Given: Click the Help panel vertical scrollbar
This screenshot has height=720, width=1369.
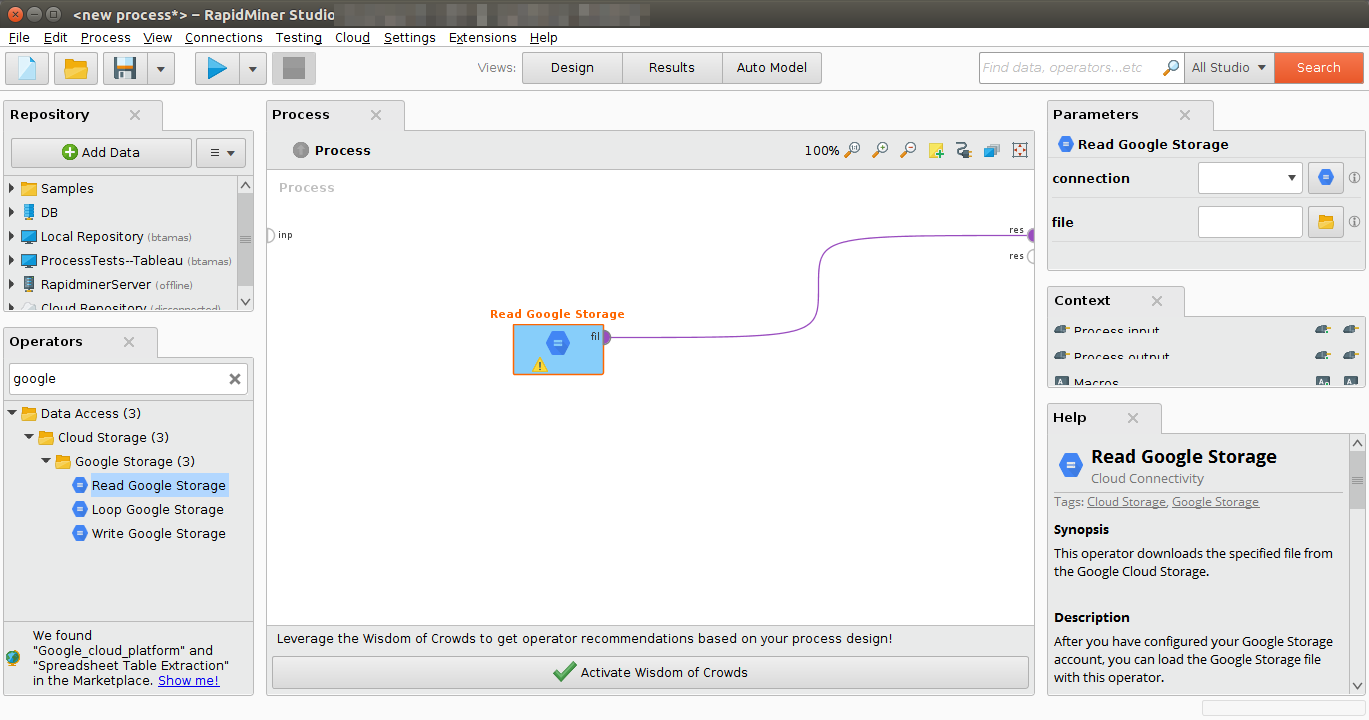Looking at the screenshot, I should click(1357, 564).
